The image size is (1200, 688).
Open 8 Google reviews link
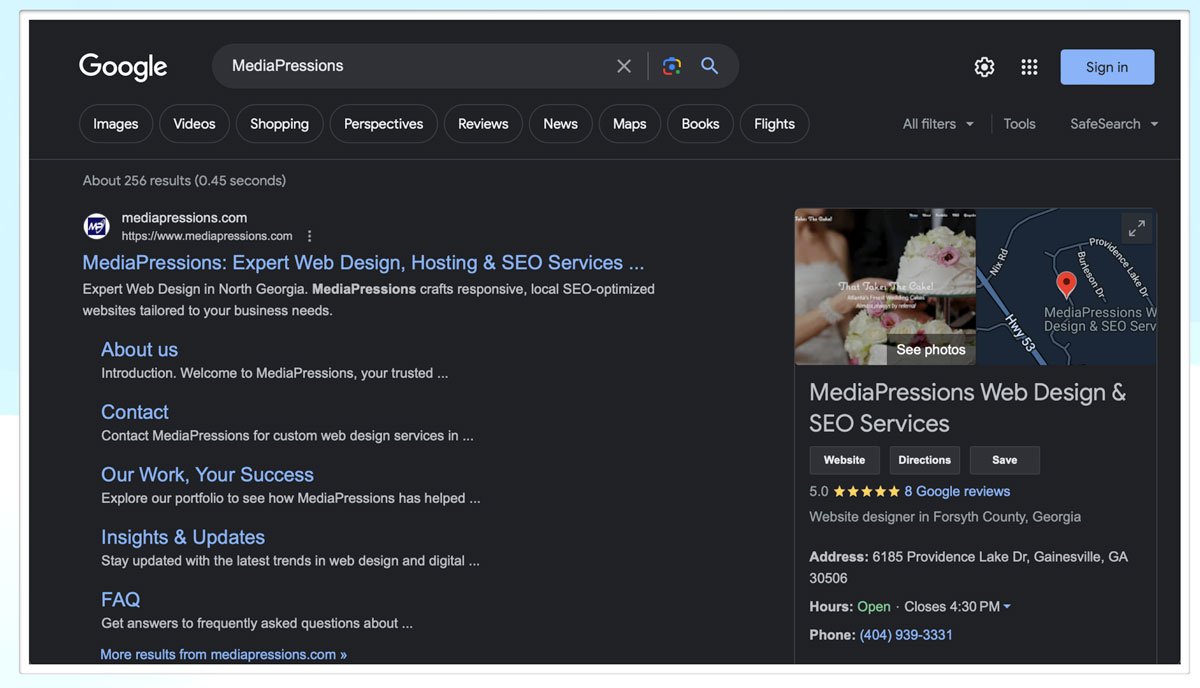pos(957,491)
